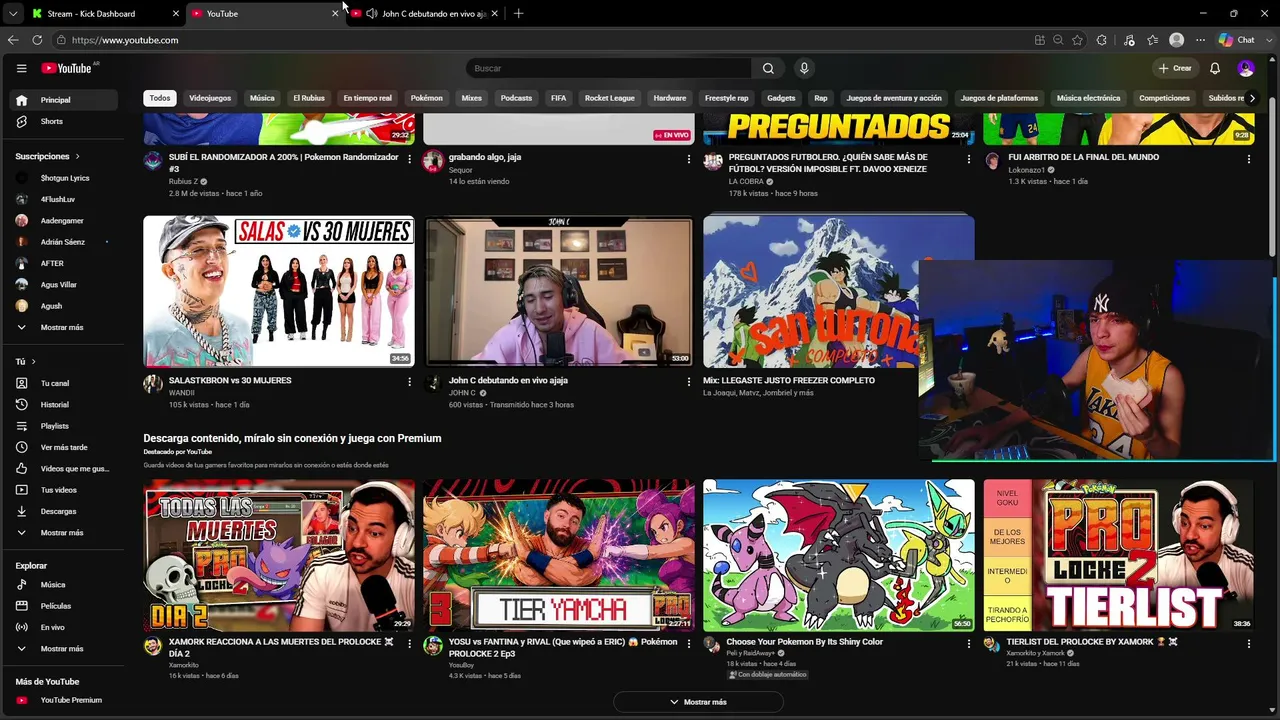Screen dimensions: 1280x720
Task: Open the browser tab list dropdown
Action: pyautogui.click(x=12, y=13)
